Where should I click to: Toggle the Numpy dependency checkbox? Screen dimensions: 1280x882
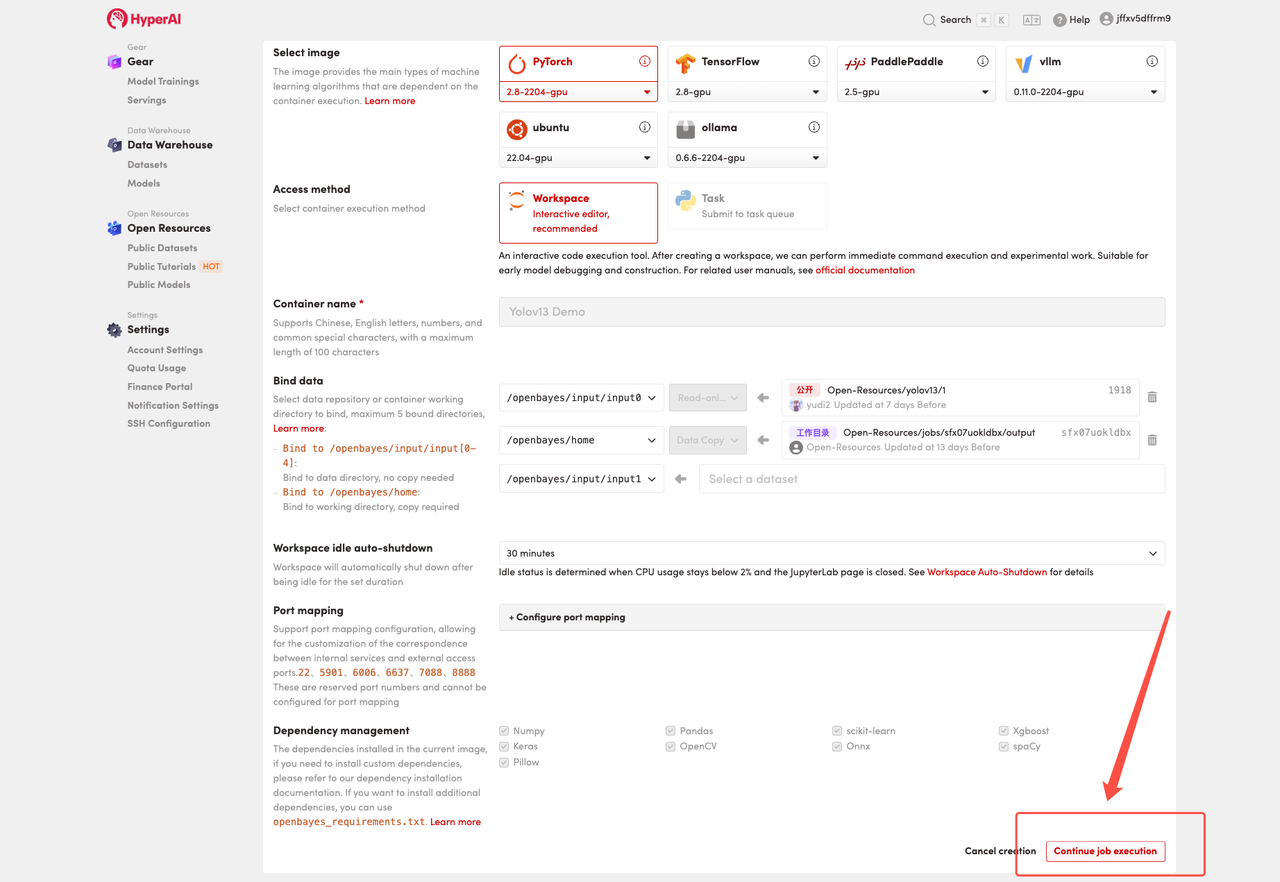click(x=504, y=731)
